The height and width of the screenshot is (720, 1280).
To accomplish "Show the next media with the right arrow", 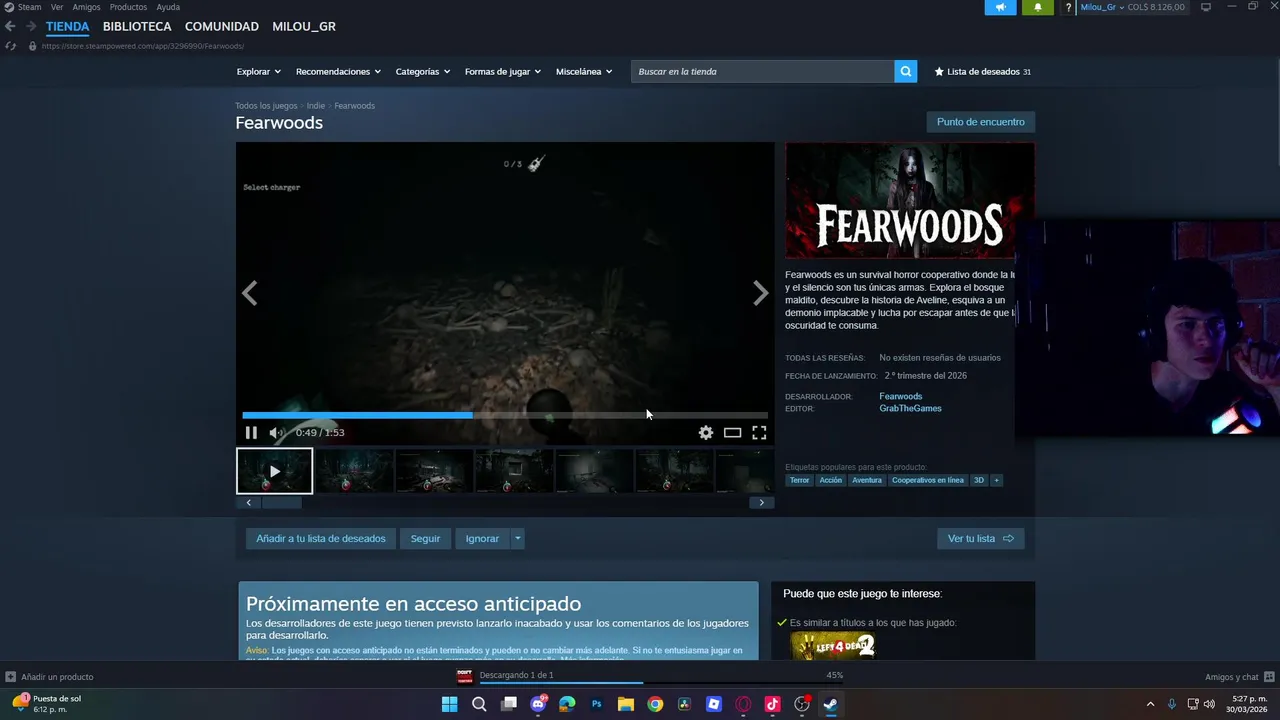I will pos(761,293).
